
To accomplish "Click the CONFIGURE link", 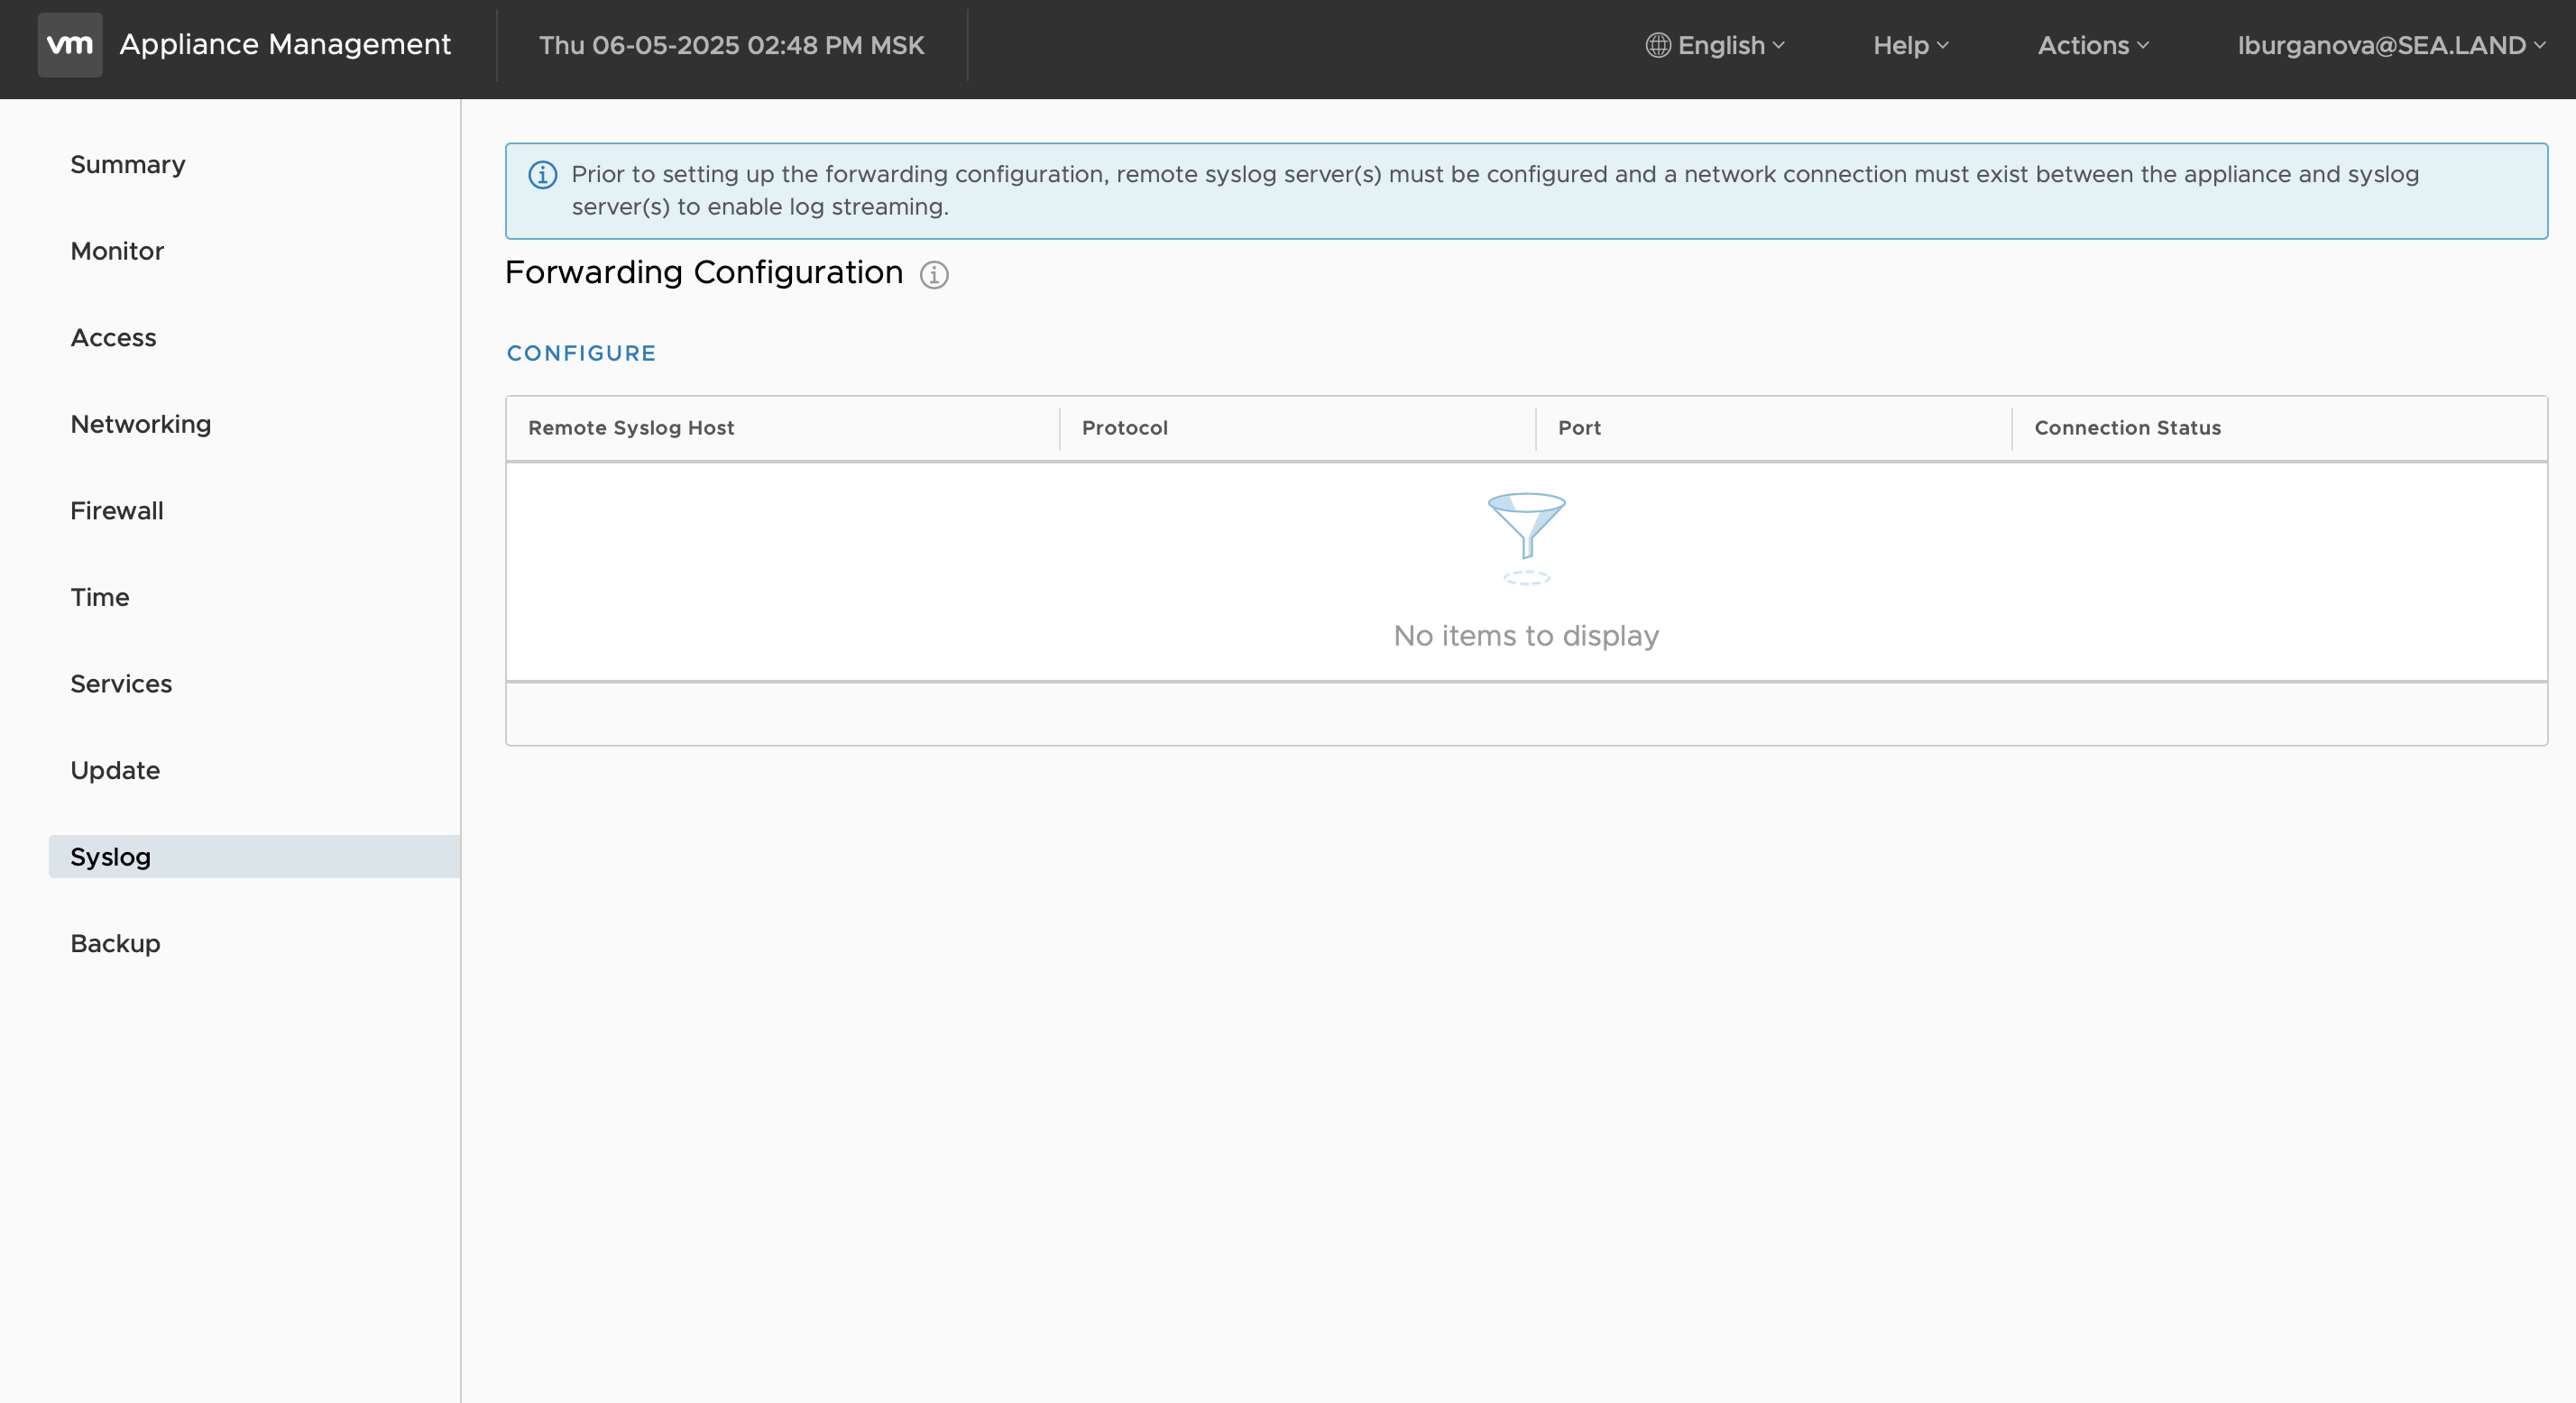I will pyautogui.click(x=580, y=352).
